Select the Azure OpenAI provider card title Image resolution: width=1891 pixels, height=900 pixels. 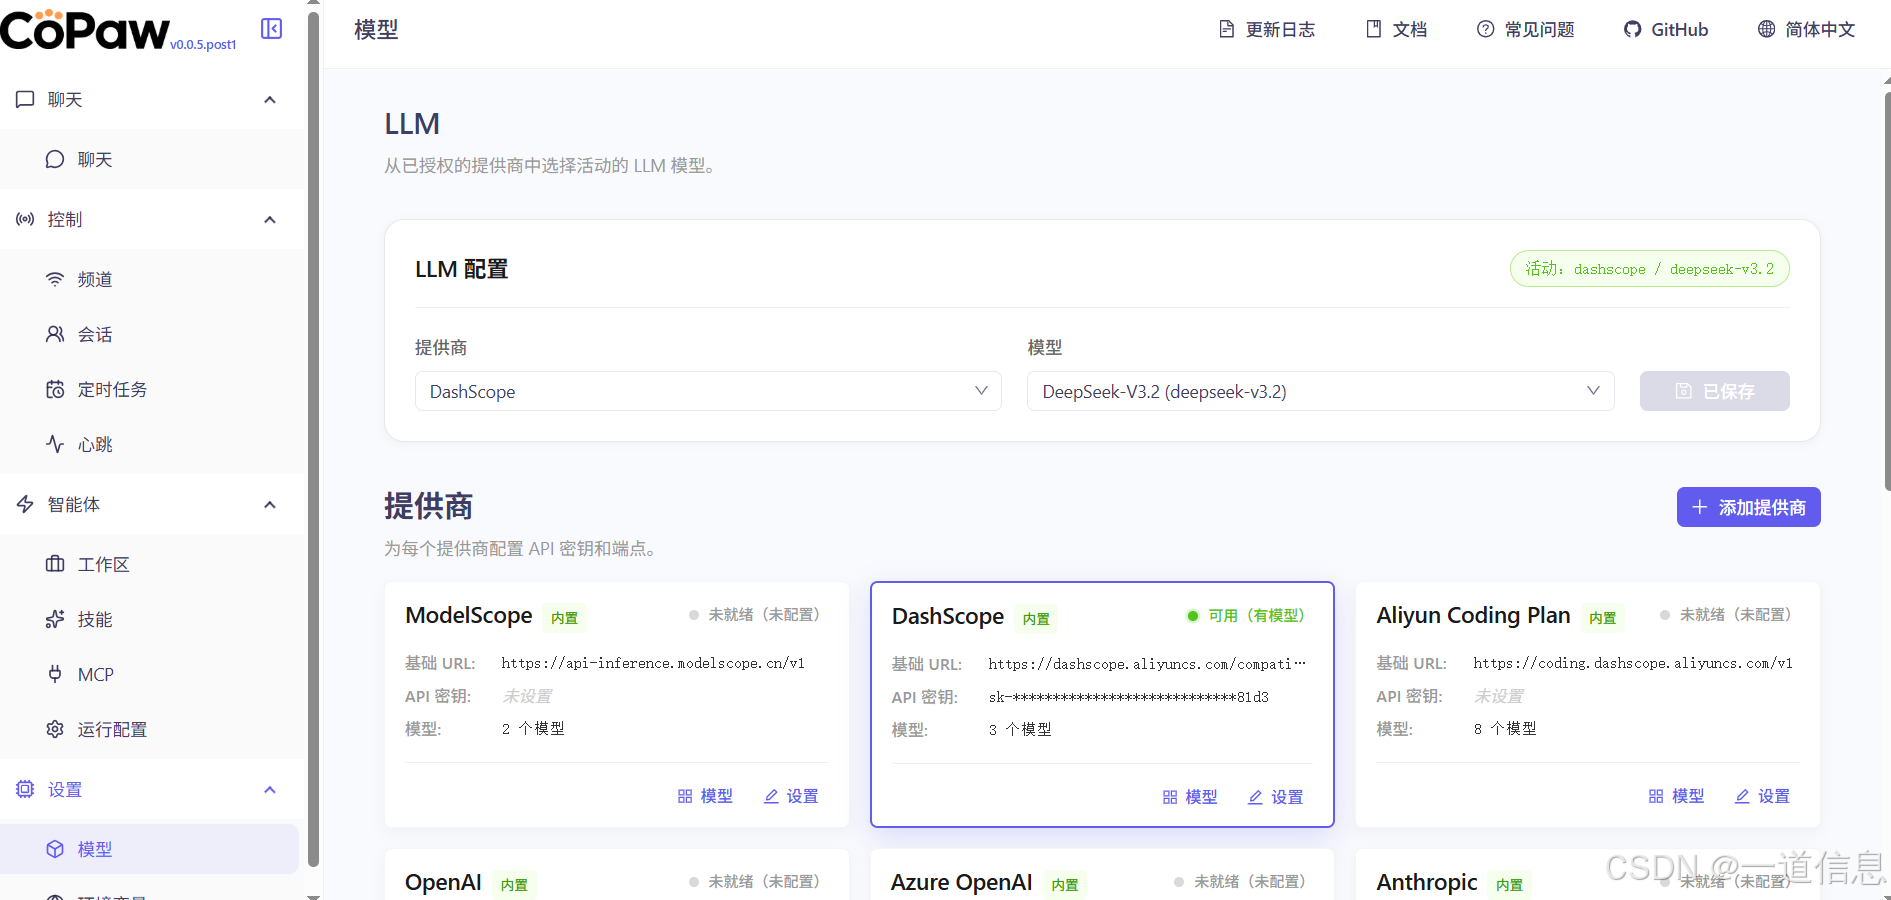coord(961,882)
